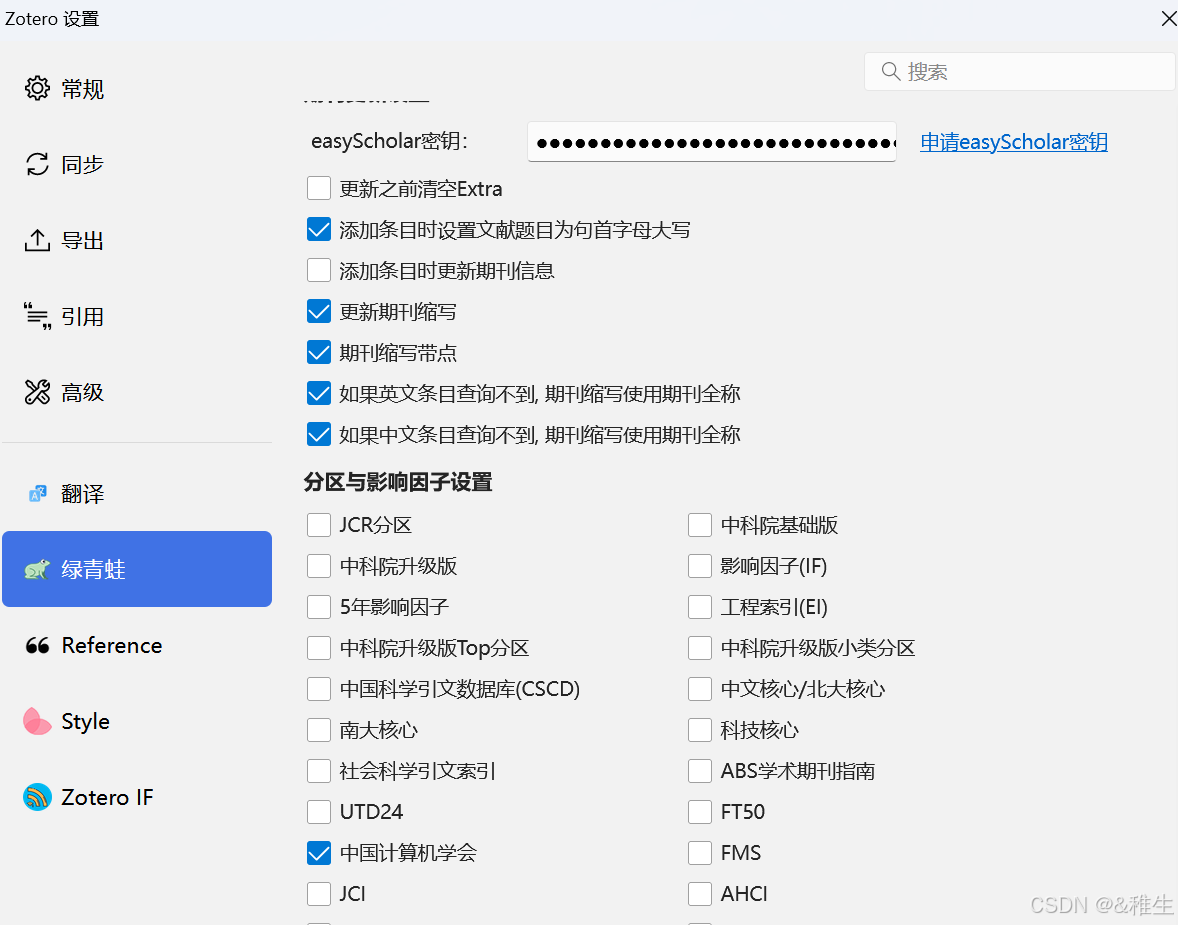The width and height of the screenshot is (1178, 925).
Task: Open the Reference plugin pane
Action: tap(137, 645)
